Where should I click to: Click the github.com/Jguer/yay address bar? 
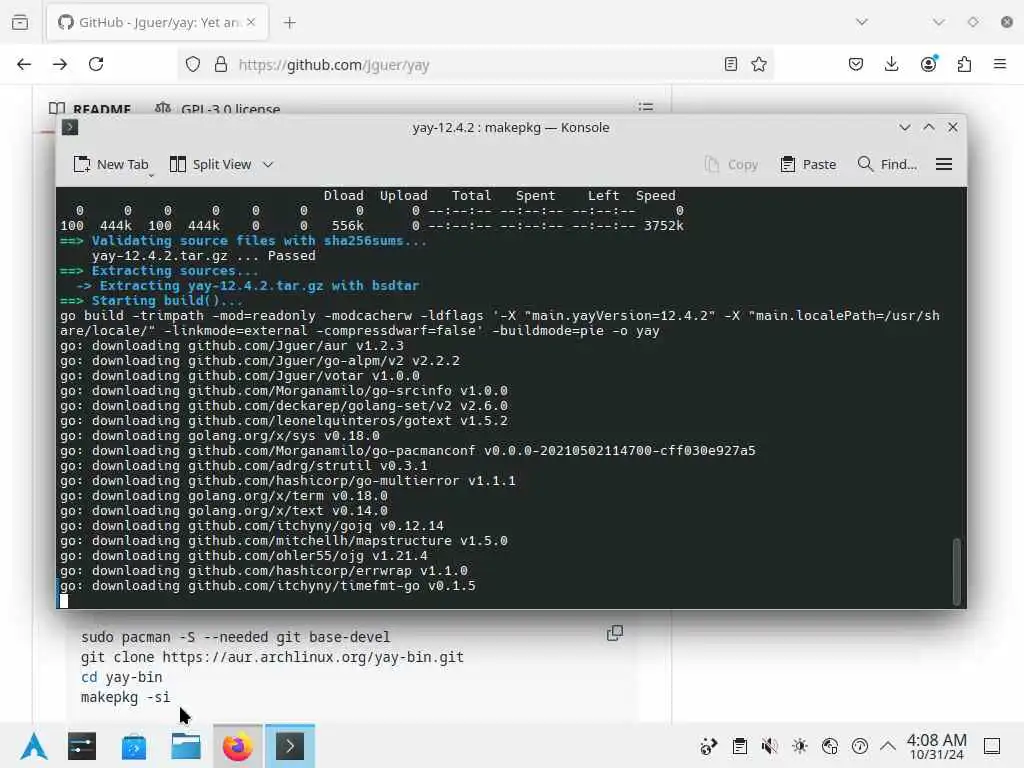point(477,65)
